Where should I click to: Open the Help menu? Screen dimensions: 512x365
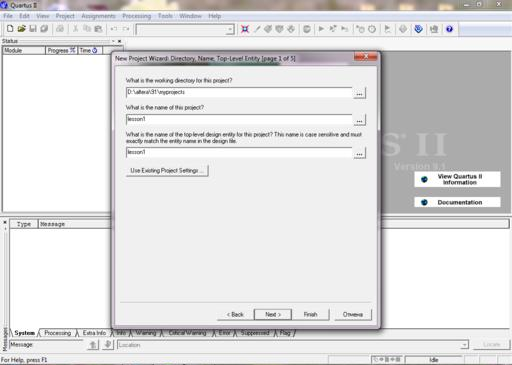point(215,16)
